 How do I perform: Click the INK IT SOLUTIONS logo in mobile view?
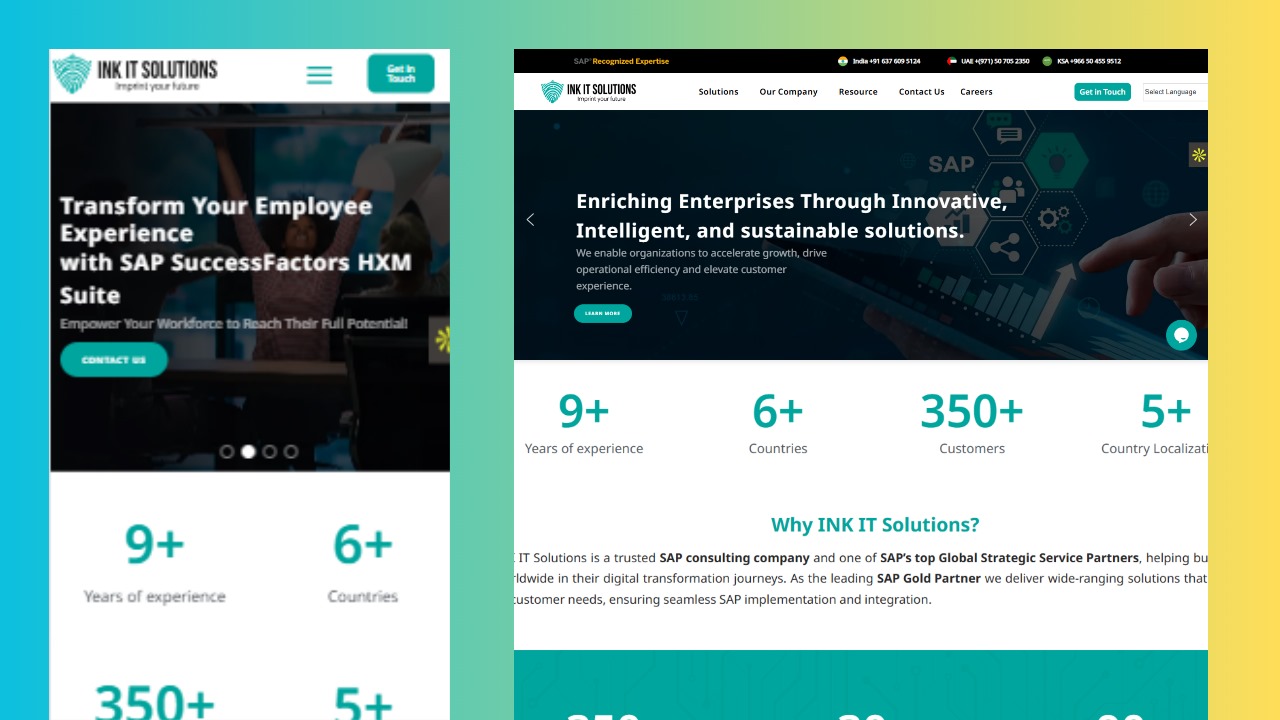pos(135,74)
